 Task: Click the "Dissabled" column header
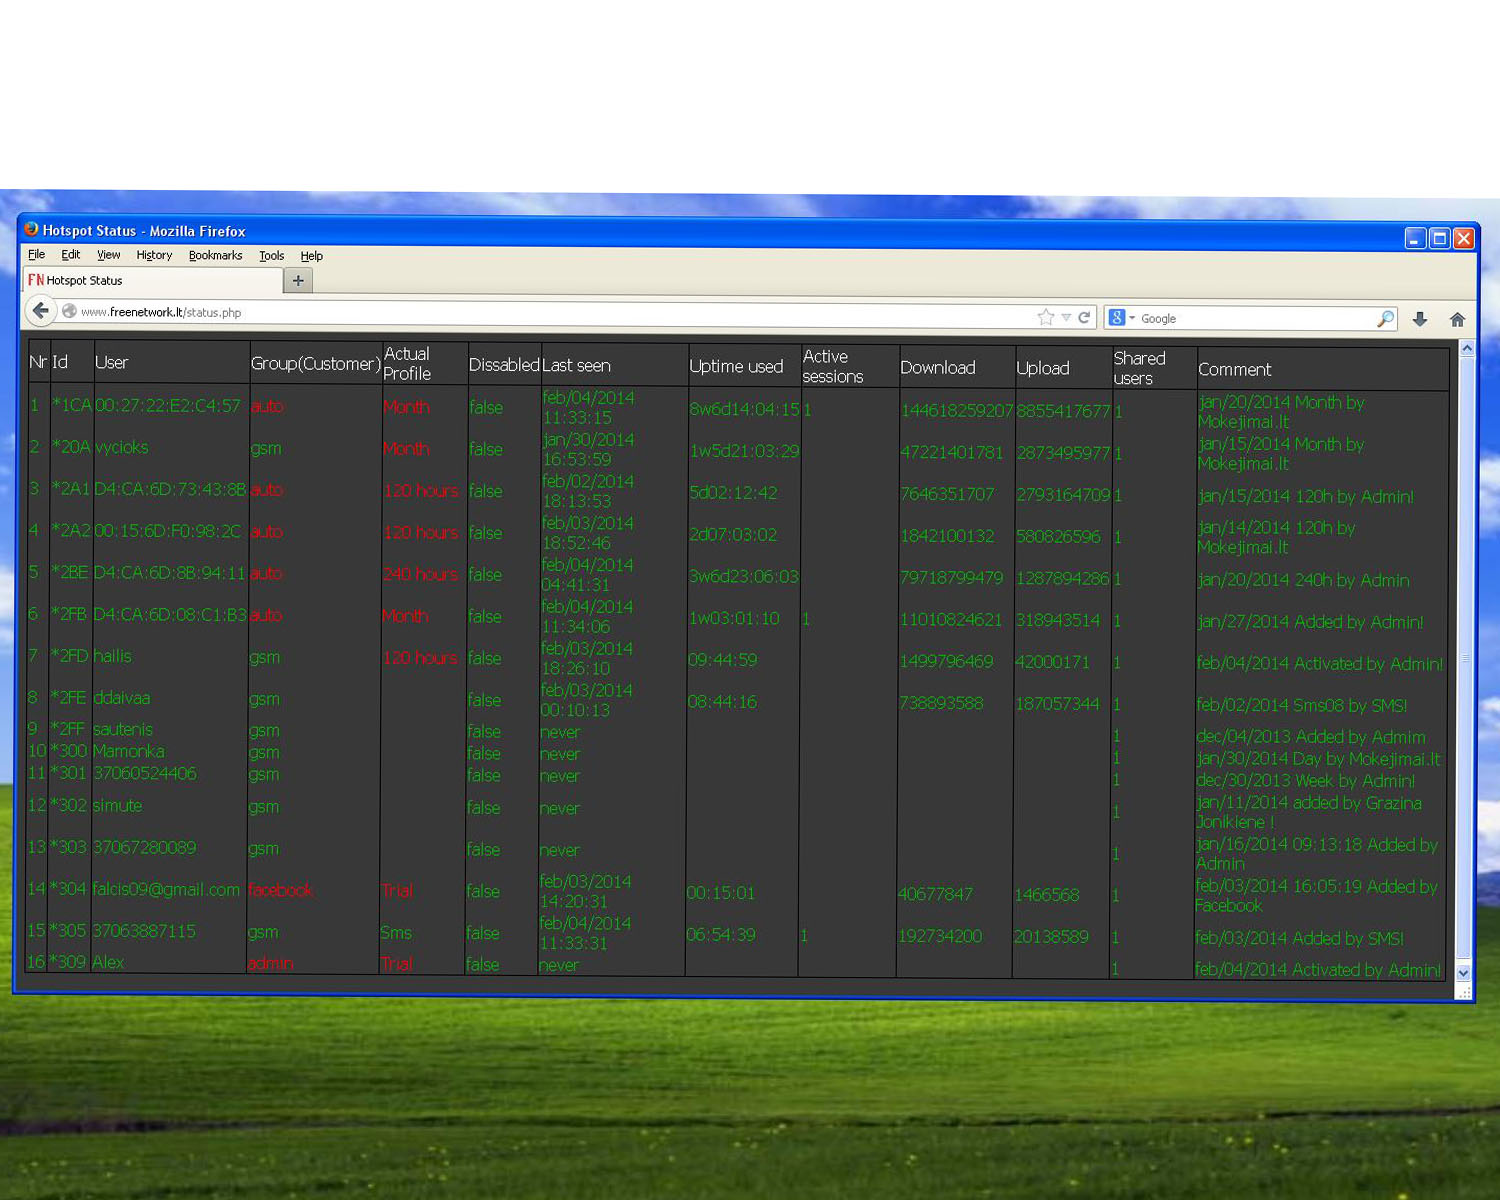504,365
